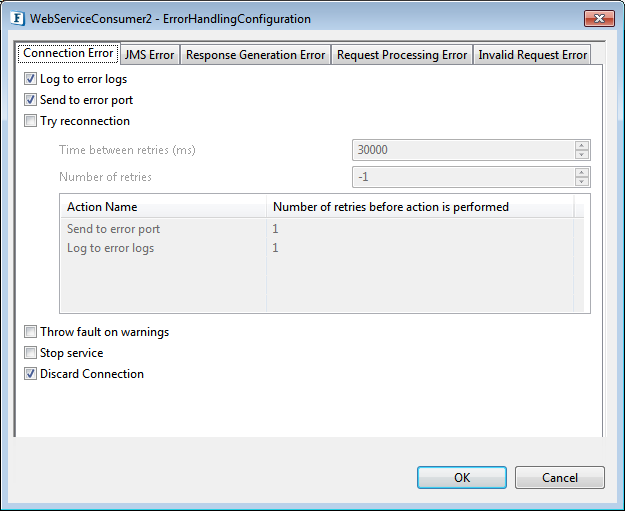Click the Fiorano application icon in title bar
Screen dimensions: 625x511
click(17, 18)
